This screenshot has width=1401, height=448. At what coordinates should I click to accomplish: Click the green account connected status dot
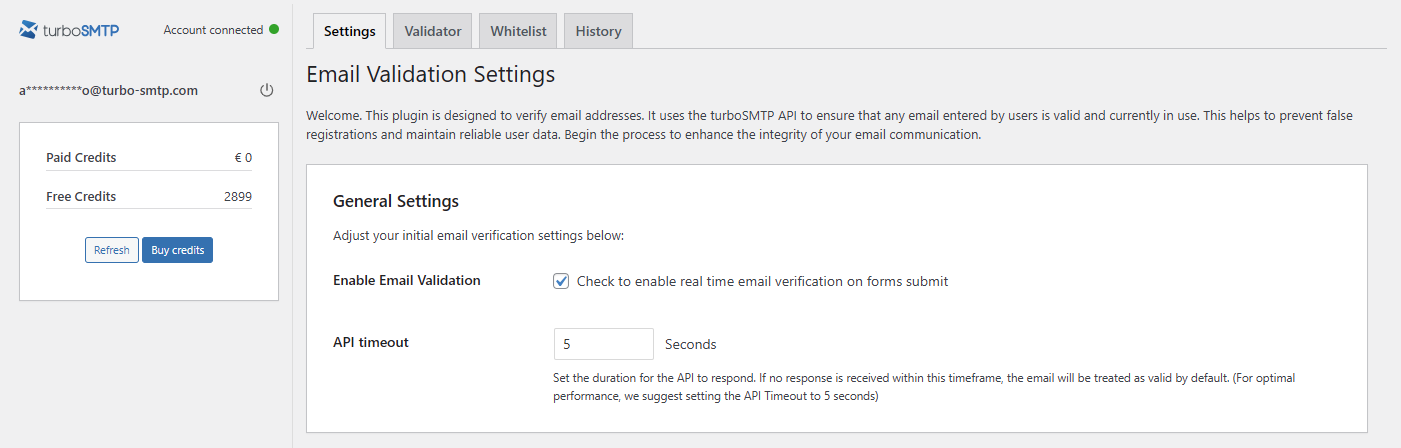pos(274,30)
